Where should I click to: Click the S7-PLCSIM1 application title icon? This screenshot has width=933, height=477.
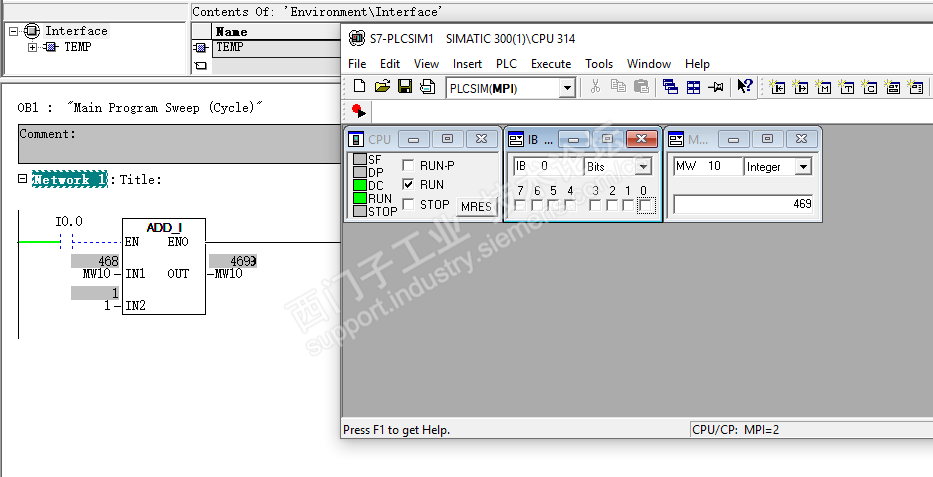356,38
